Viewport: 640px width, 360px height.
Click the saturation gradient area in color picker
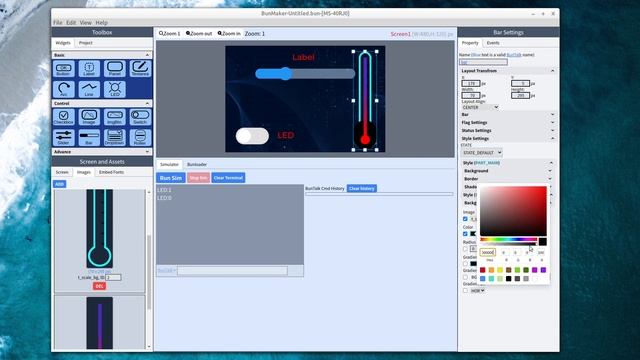(x=513, y=211)
